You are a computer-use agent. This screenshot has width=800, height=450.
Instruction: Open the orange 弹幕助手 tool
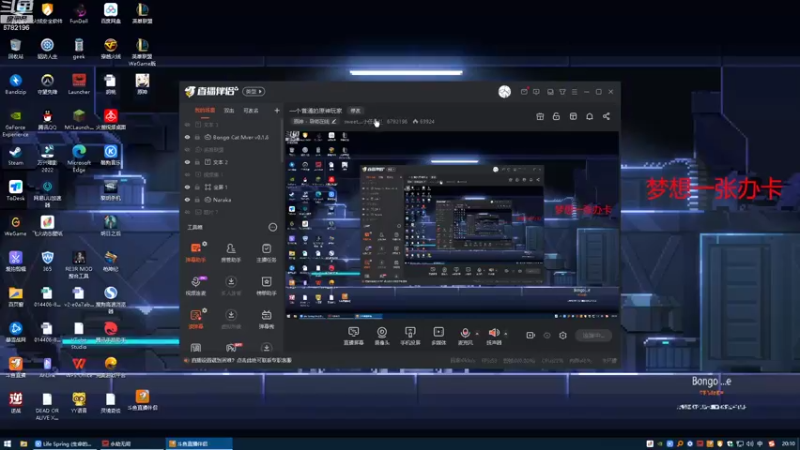[x=195, y=252]
